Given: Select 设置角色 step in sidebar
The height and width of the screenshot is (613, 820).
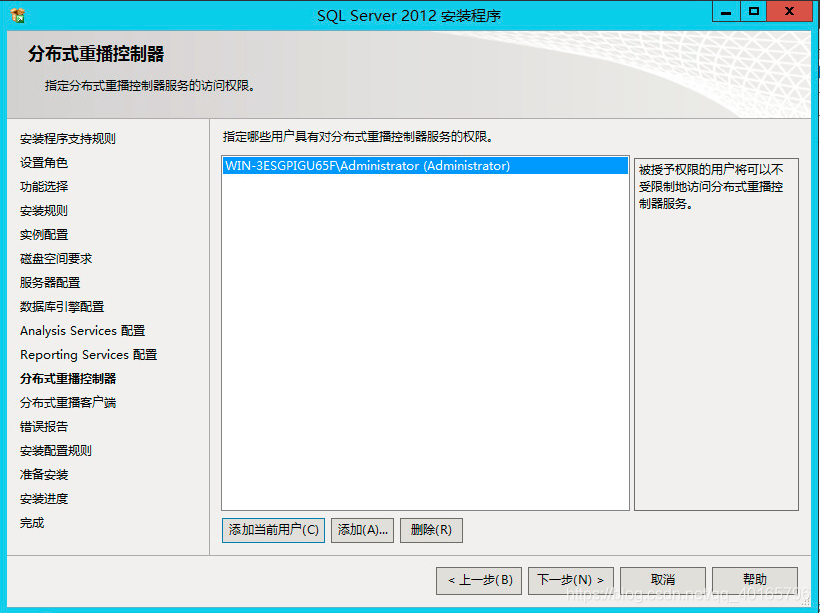Looking at the screenshot, I should pos(44,163).
